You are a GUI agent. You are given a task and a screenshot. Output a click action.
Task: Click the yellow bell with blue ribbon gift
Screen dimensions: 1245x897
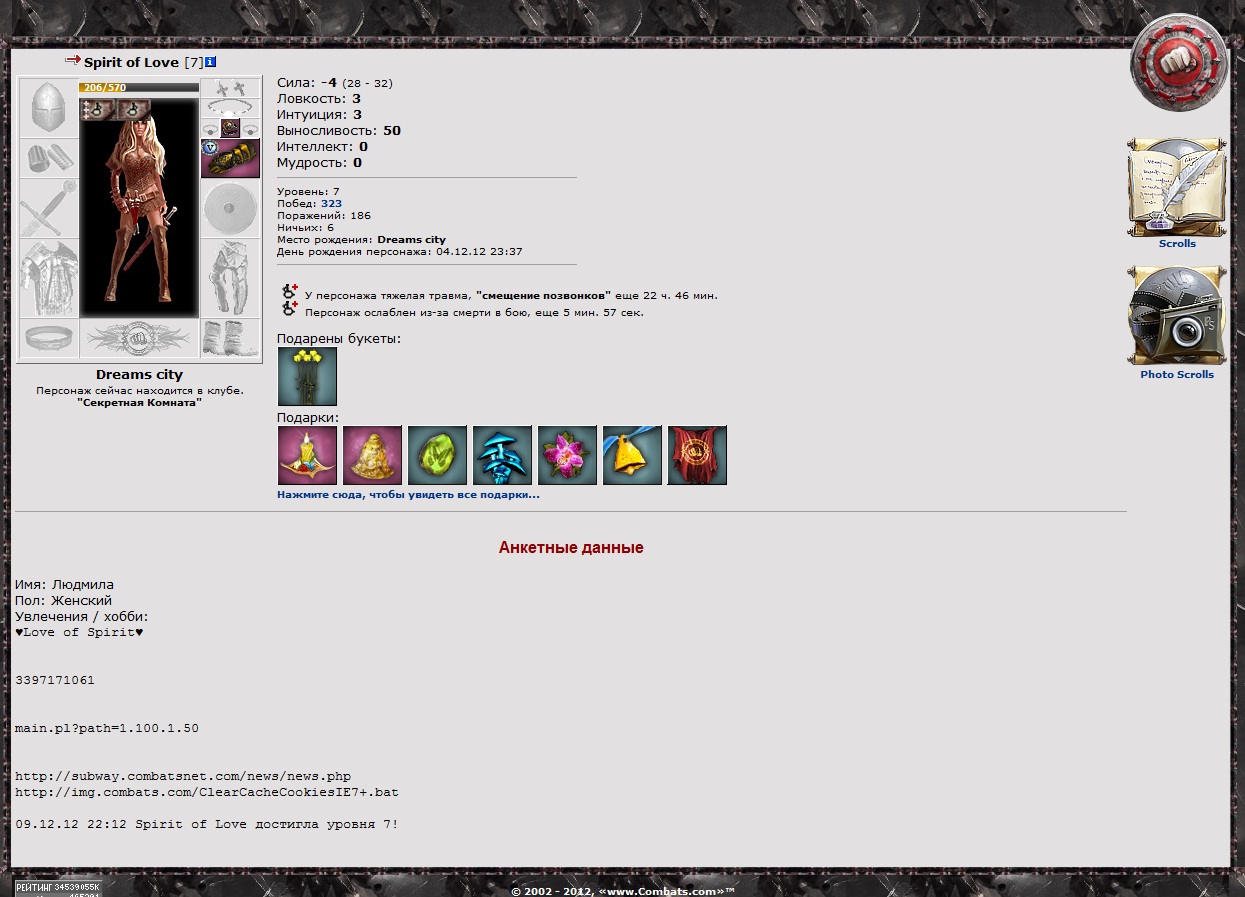pos(632,455)
